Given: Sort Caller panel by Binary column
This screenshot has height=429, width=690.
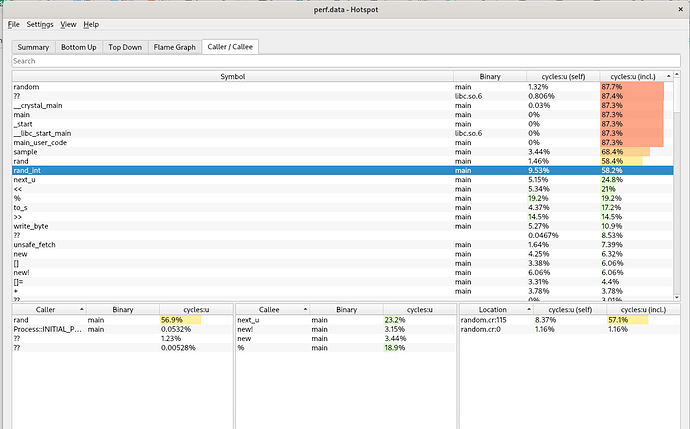Looking at the screenshot, I should (x=123, y=310).
